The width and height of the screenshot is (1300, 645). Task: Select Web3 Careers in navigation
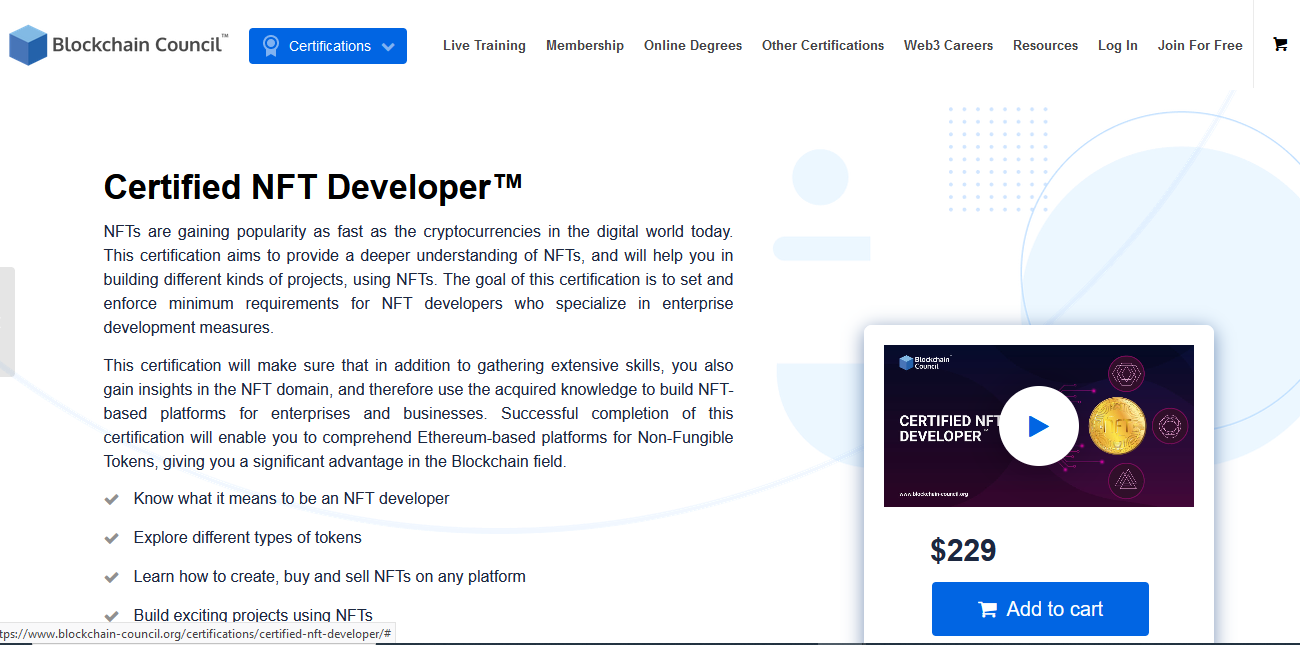[x=948, y=45]
